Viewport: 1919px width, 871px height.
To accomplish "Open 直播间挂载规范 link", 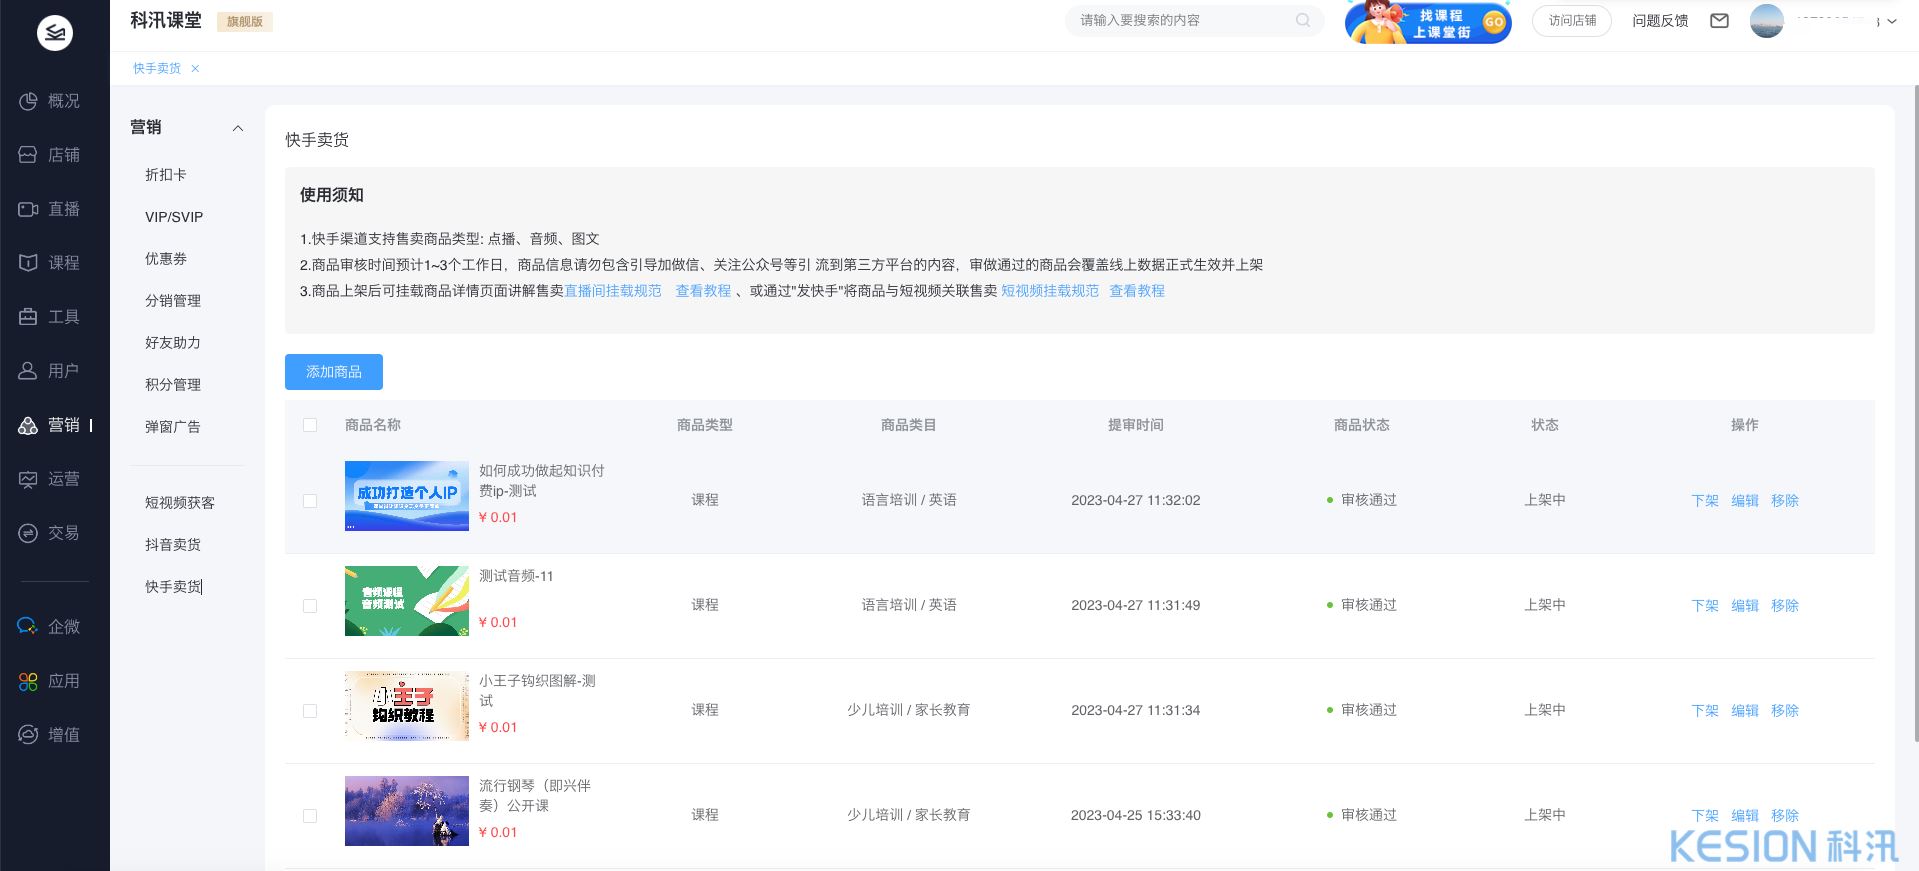I will [613, 291].
